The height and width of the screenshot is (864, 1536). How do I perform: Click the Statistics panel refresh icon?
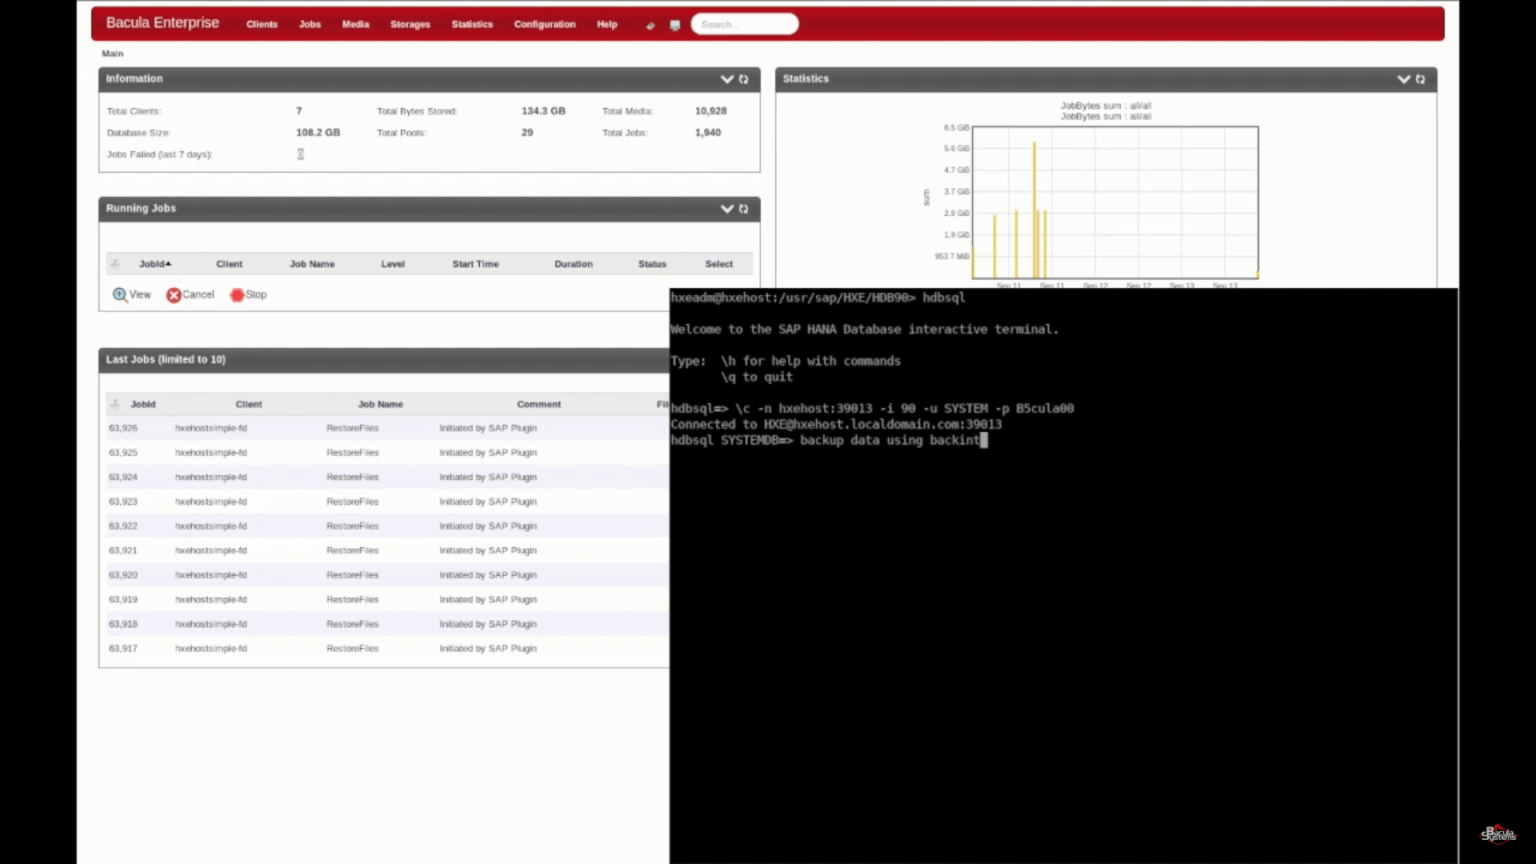[1420, 79]
